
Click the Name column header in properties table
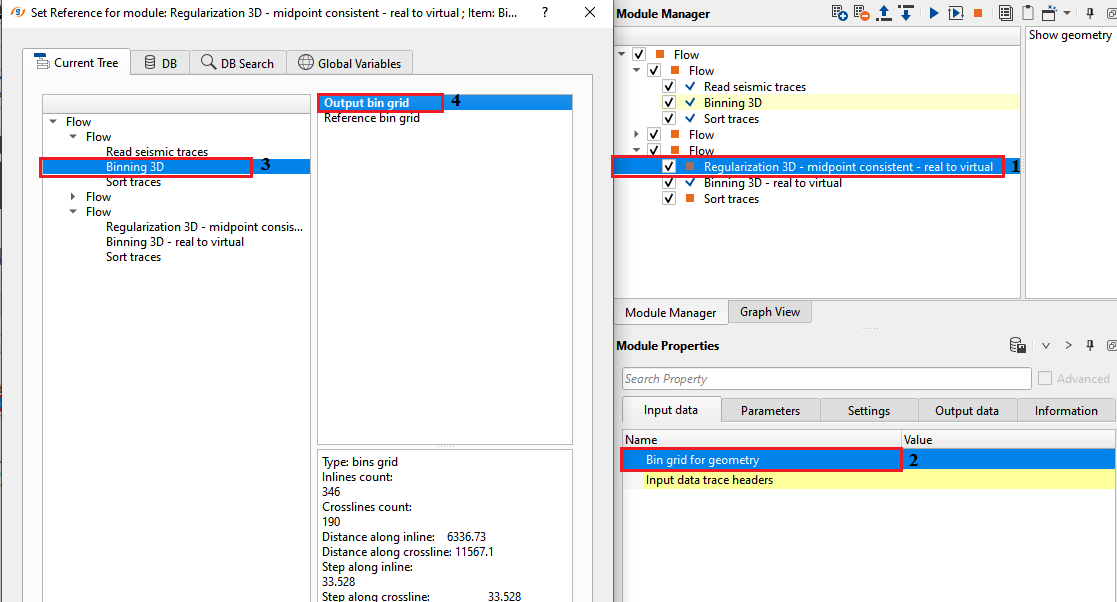click(x=762, y=440)
